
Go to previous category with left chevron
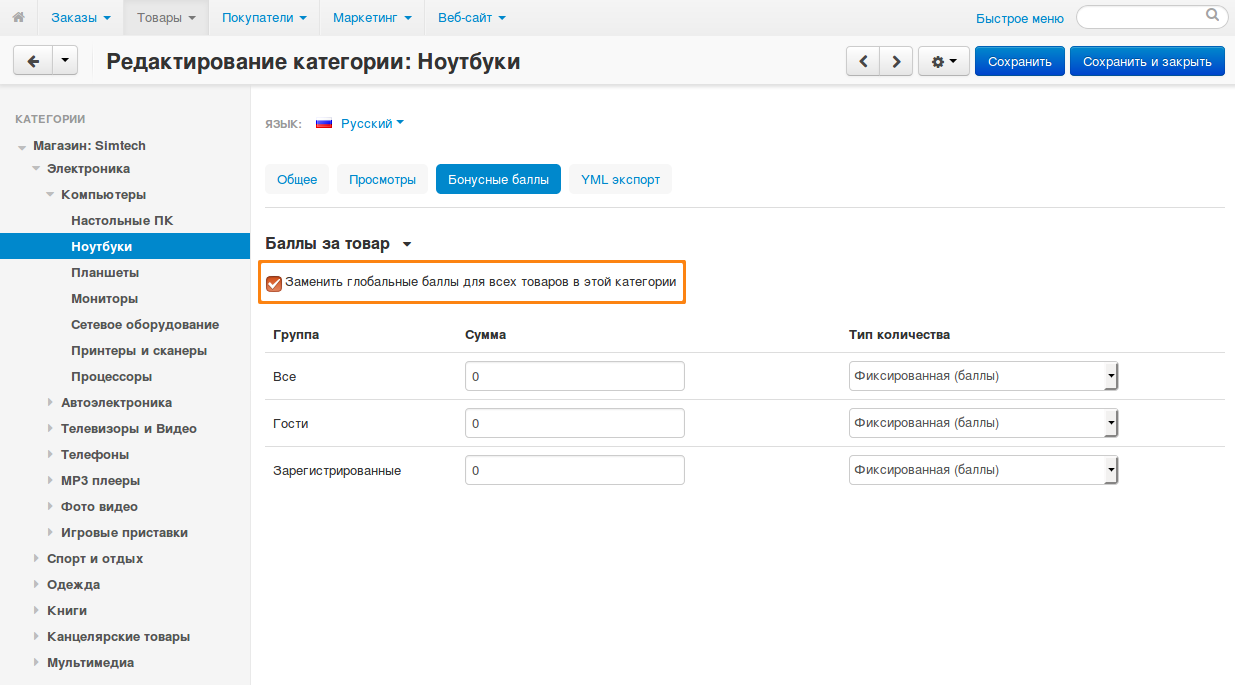(x=863, y=61)
